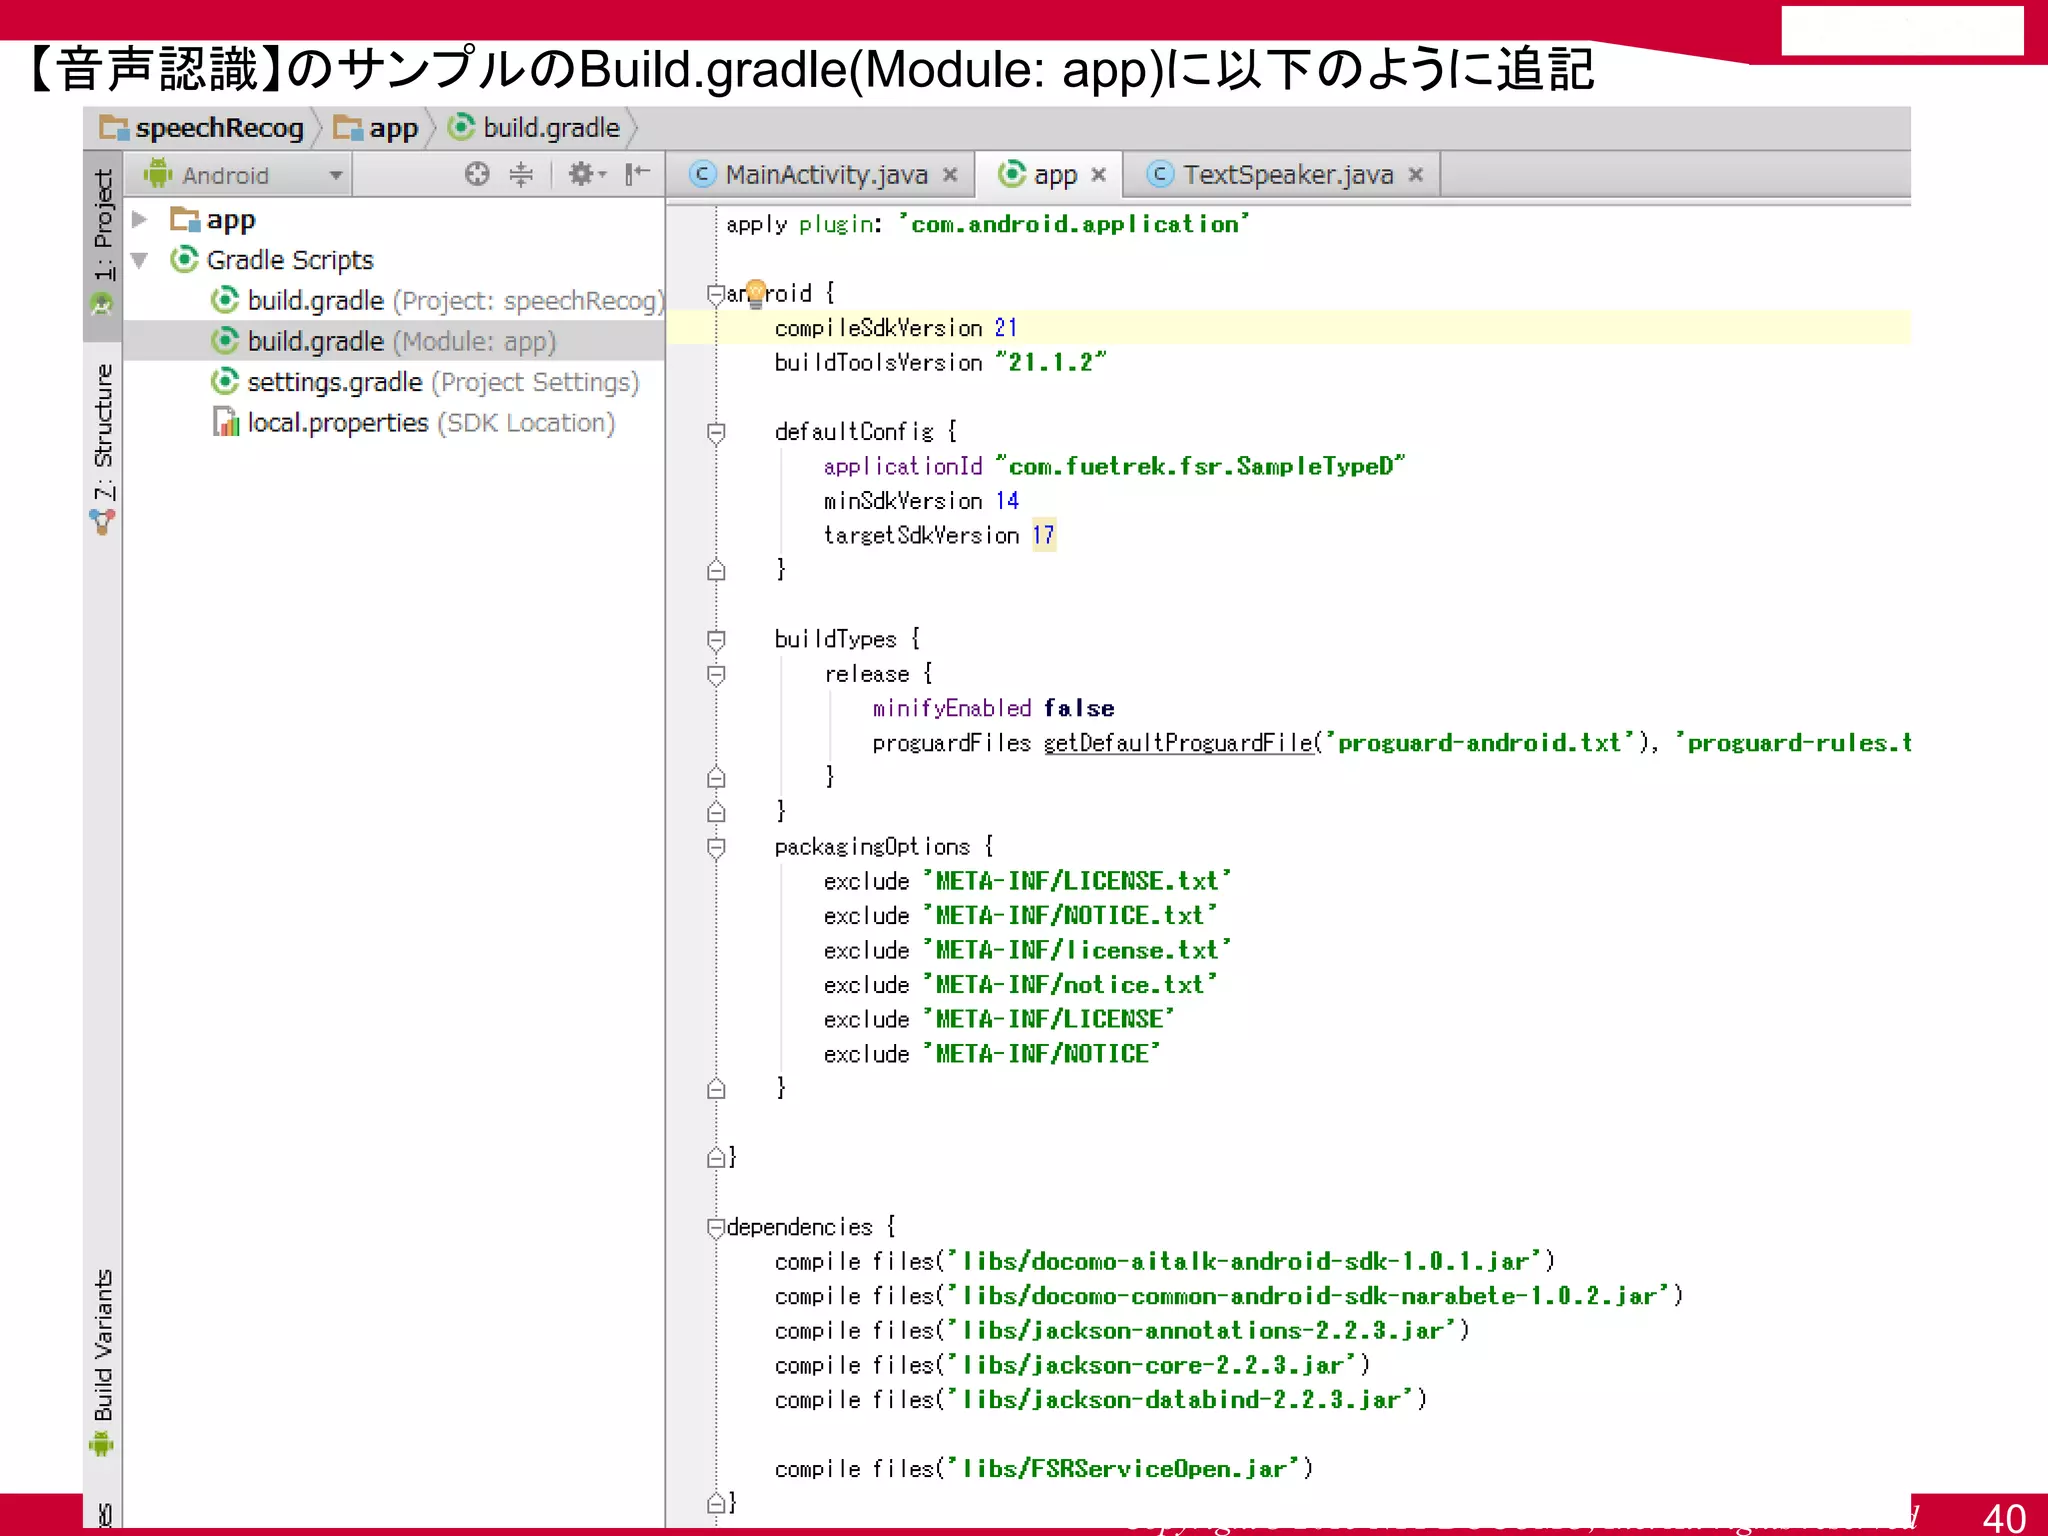Image resolution: width=2048 pixels, height=1536 pixels.
Task: Click the collapse all icon in project panel
Action: (521, 174)
